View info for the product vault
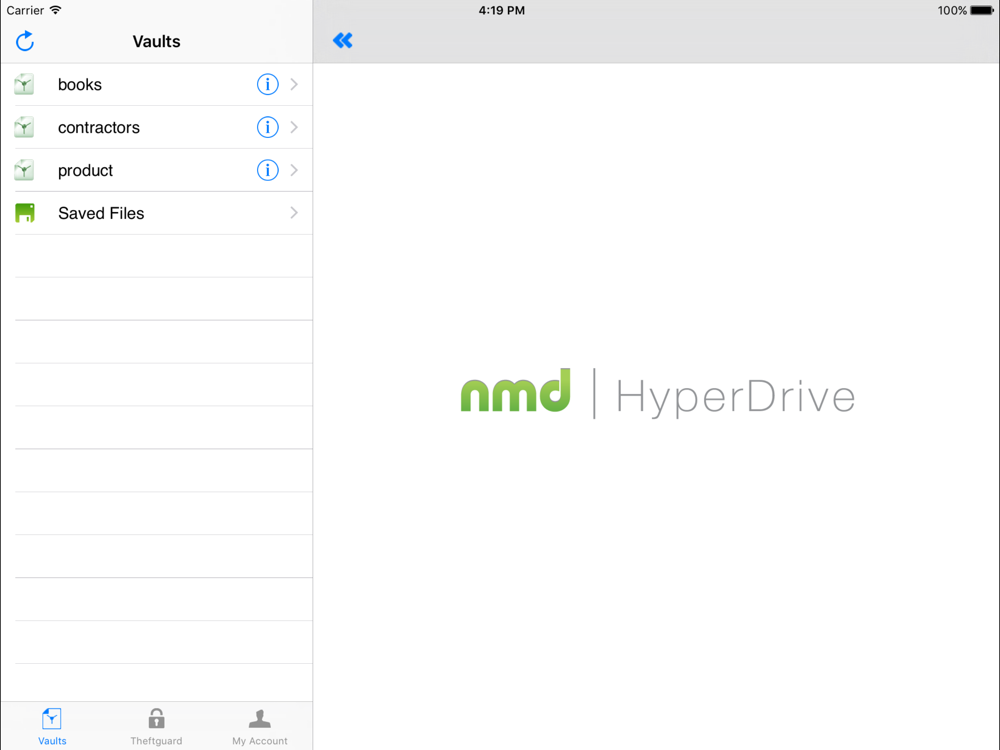This screenshot has height=750, width=1000. [267, 170]
